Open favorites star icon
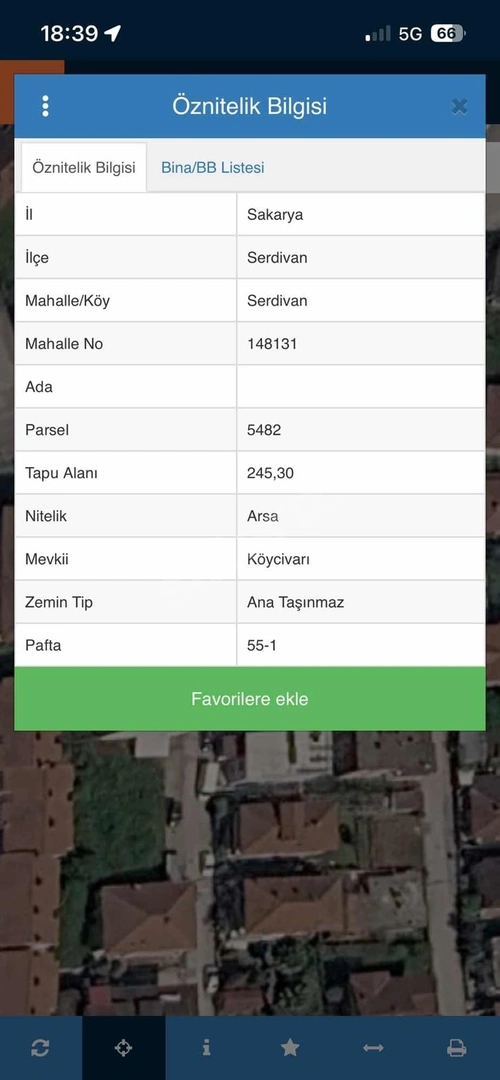500x1080 pixels. [290, 1048]
